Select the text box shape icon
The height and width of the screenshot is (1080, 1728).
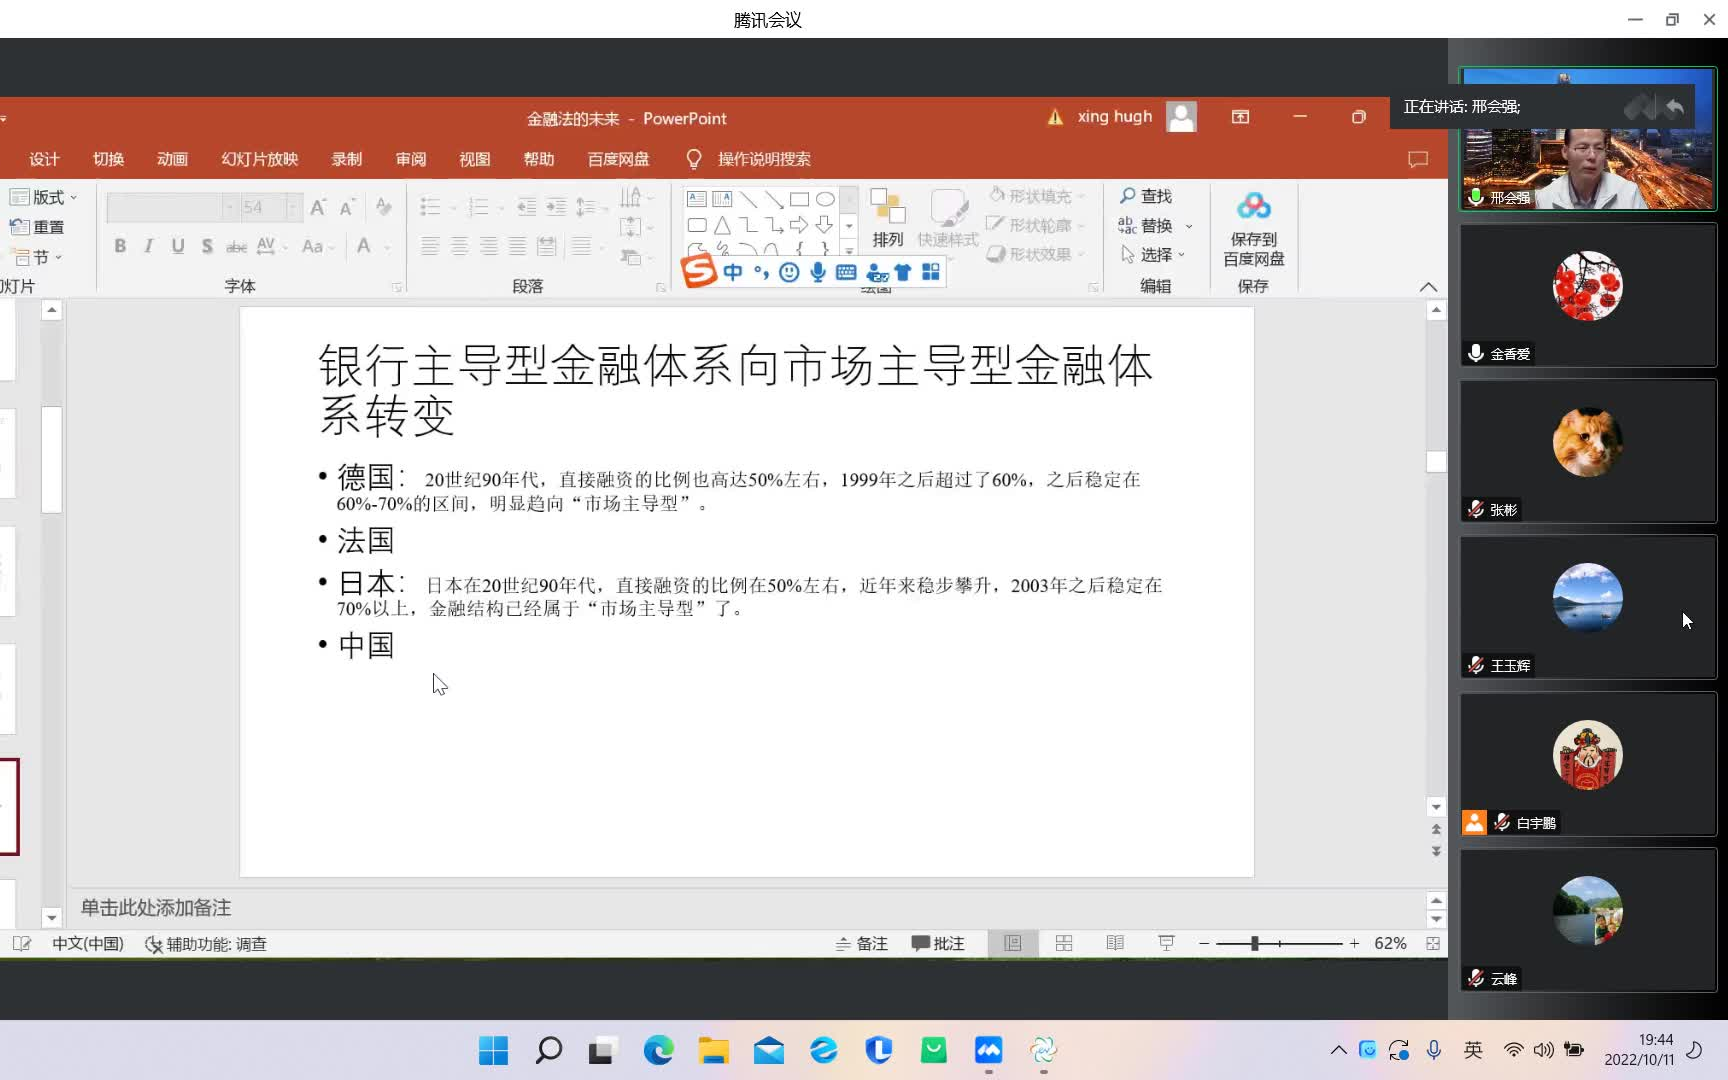click(x=697, y=199)
